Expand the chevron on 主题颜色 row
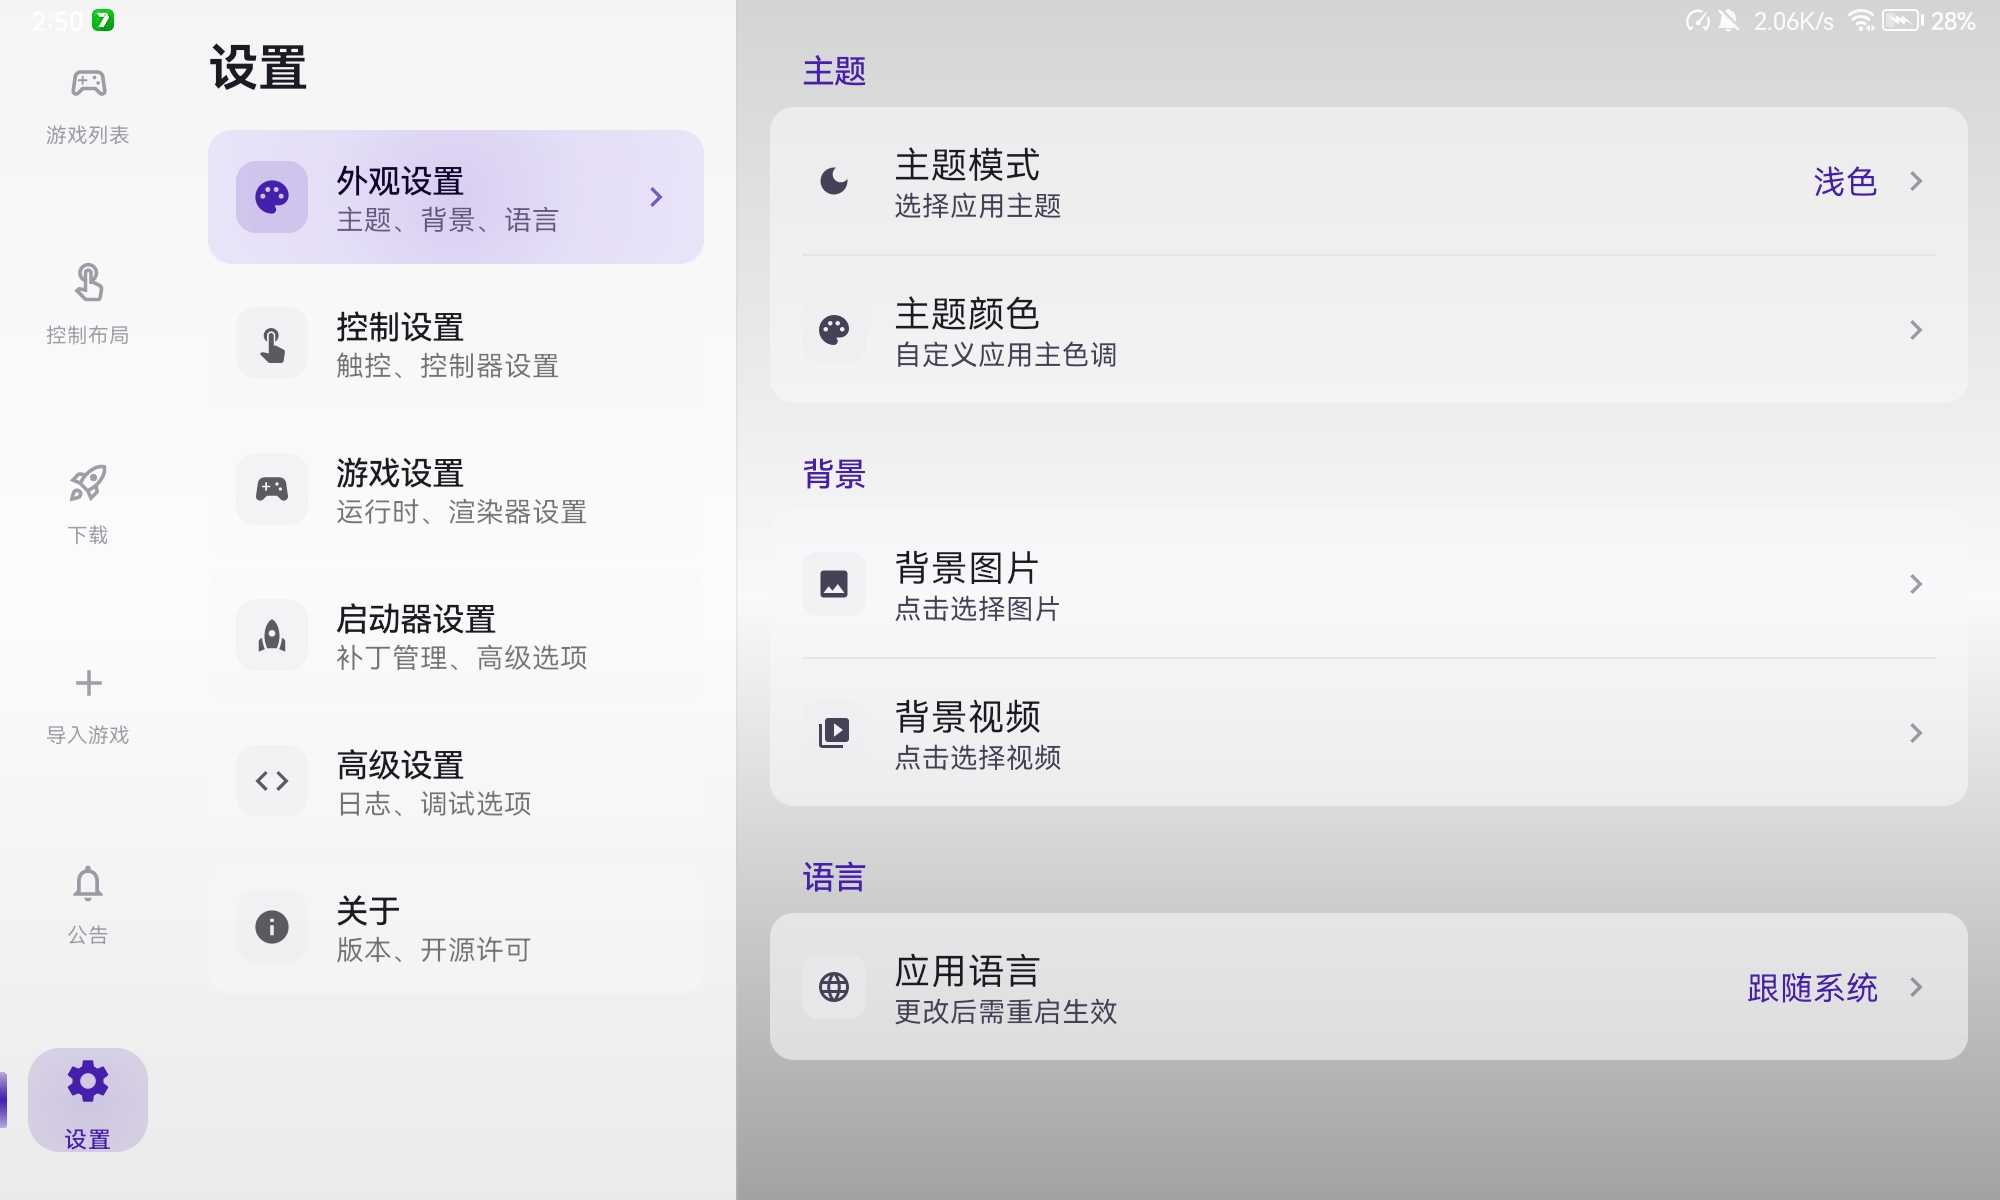Screen dimensions: 2000x1200 (1915, 330)
